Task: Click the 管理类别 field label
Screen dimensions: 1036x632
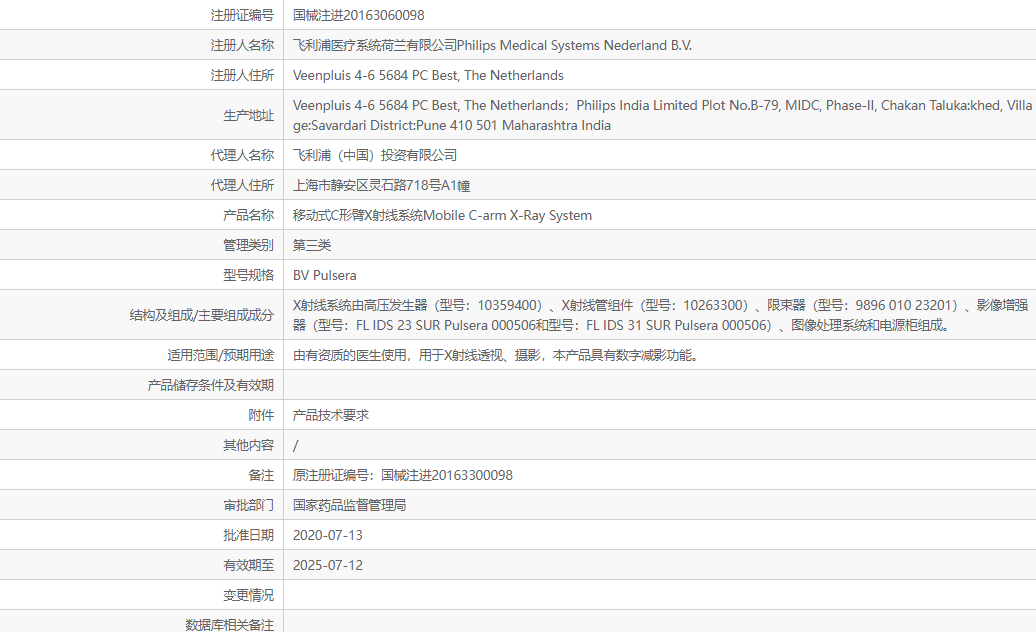Action: (x=248, y=245)
